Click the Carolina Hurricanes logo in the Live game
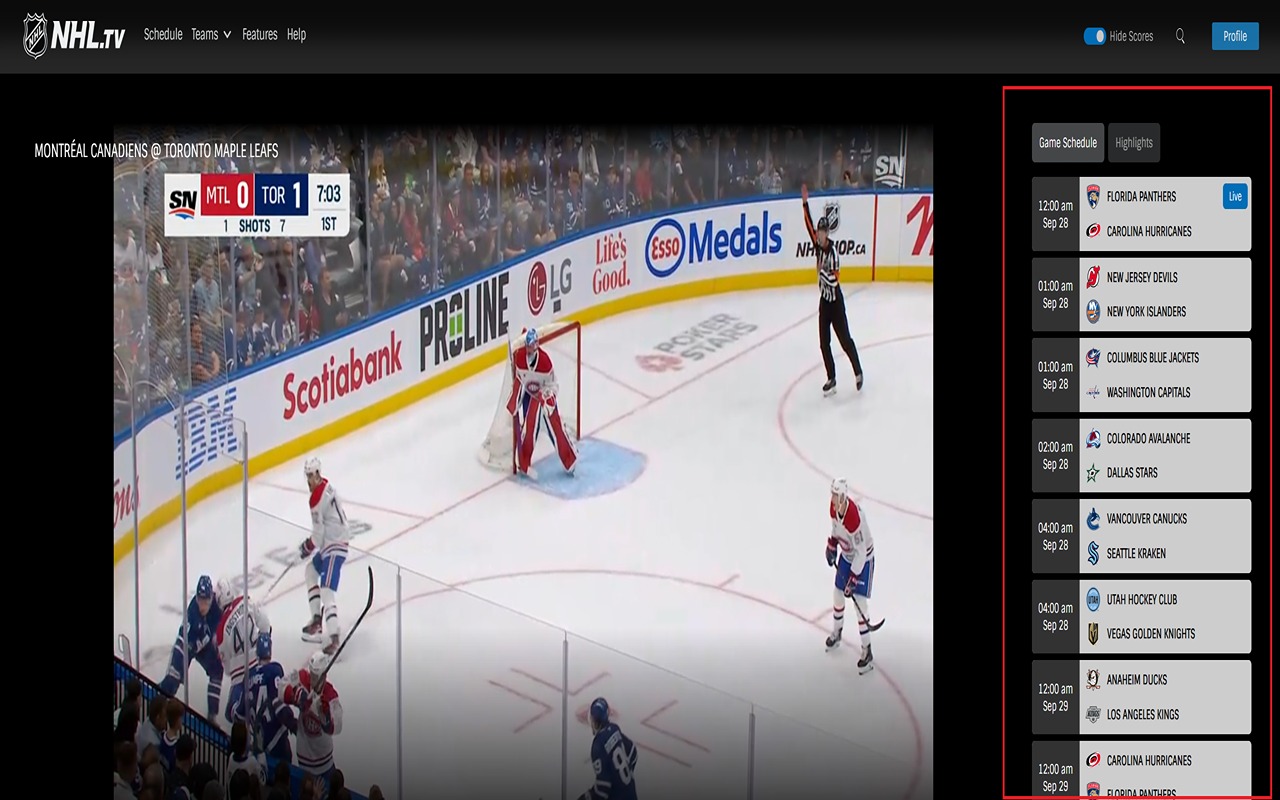This screenshot has width=1280, height=800. tap(1093, 231)
